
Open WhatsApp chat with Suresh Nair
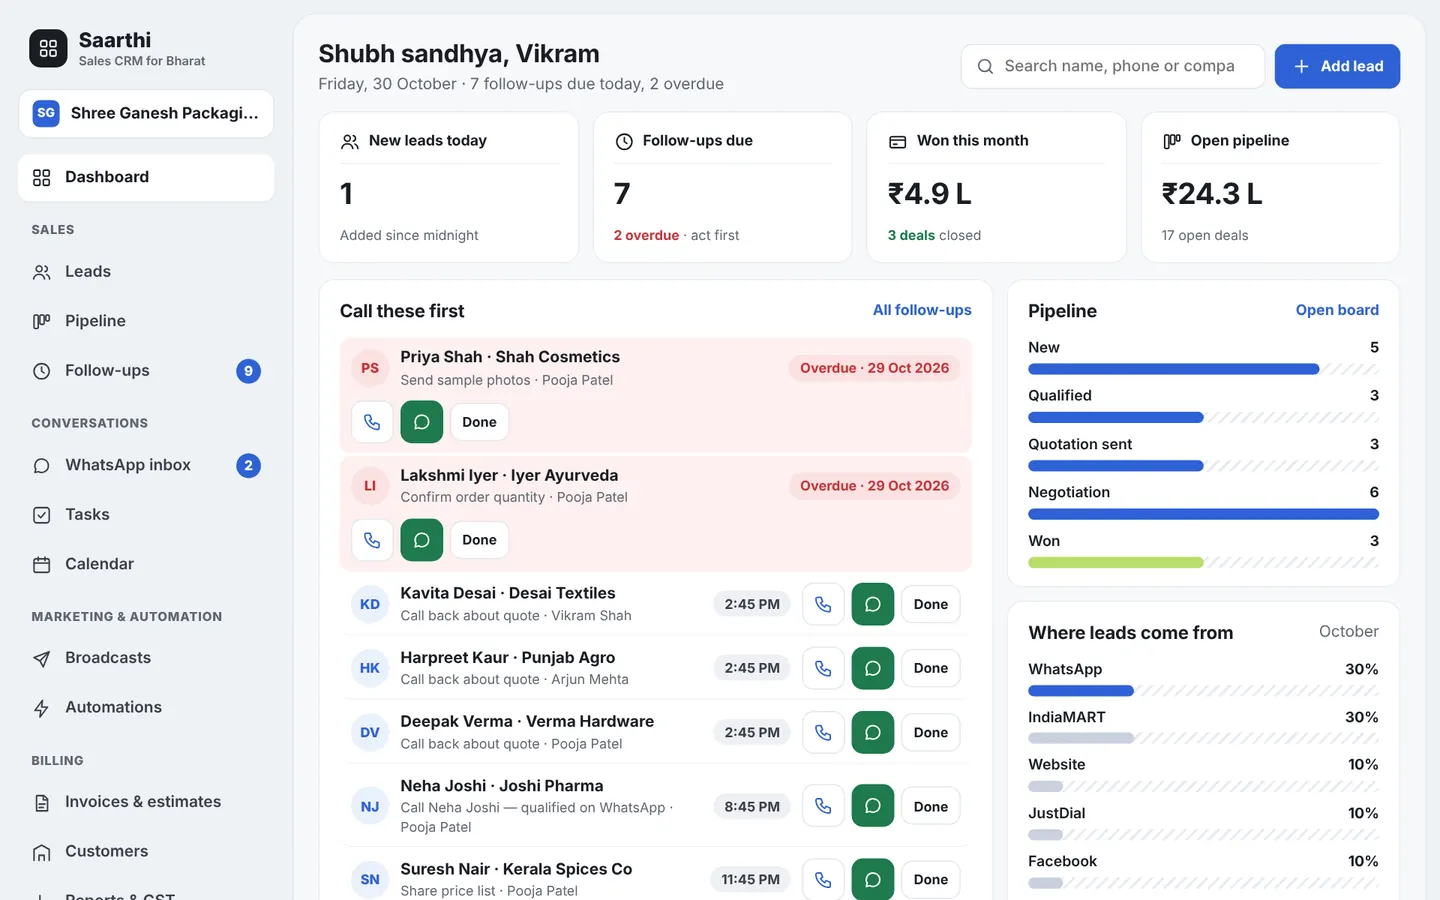873,880
